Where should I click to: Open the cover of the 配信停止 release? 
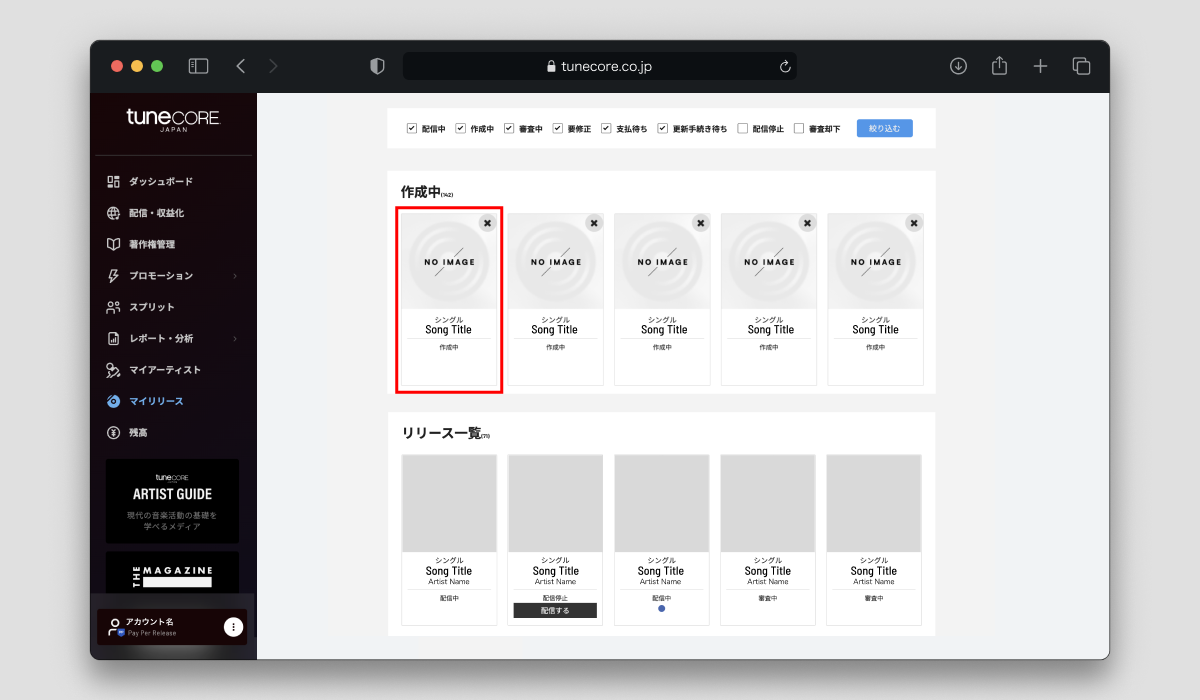pos(555,503)
